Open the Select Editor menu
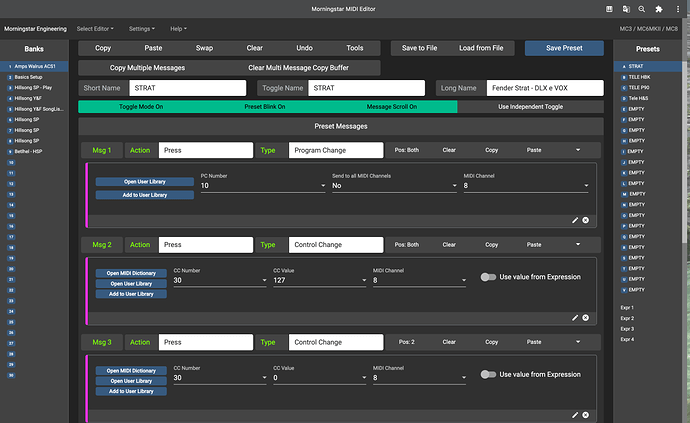 [x=96, y=29]
